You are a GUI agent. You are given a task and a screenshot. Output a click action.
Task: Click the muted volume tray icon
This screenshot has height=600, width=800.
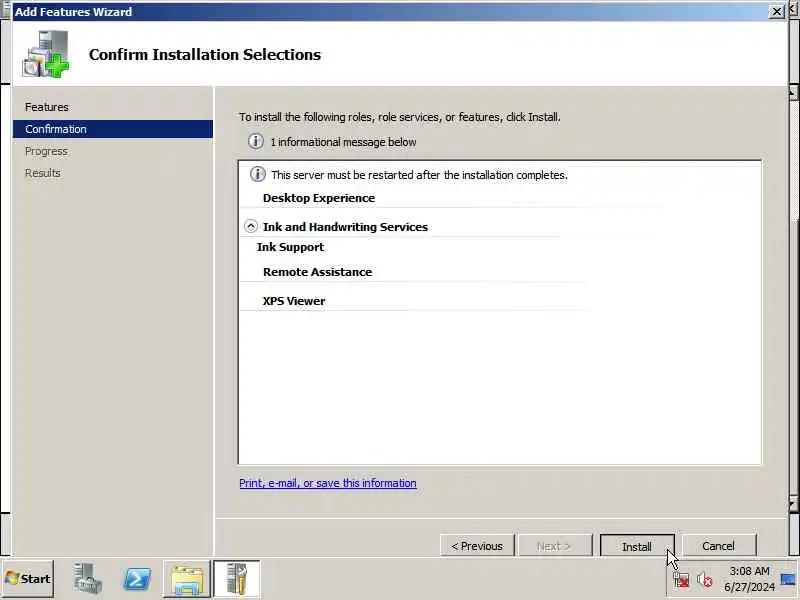704,580
